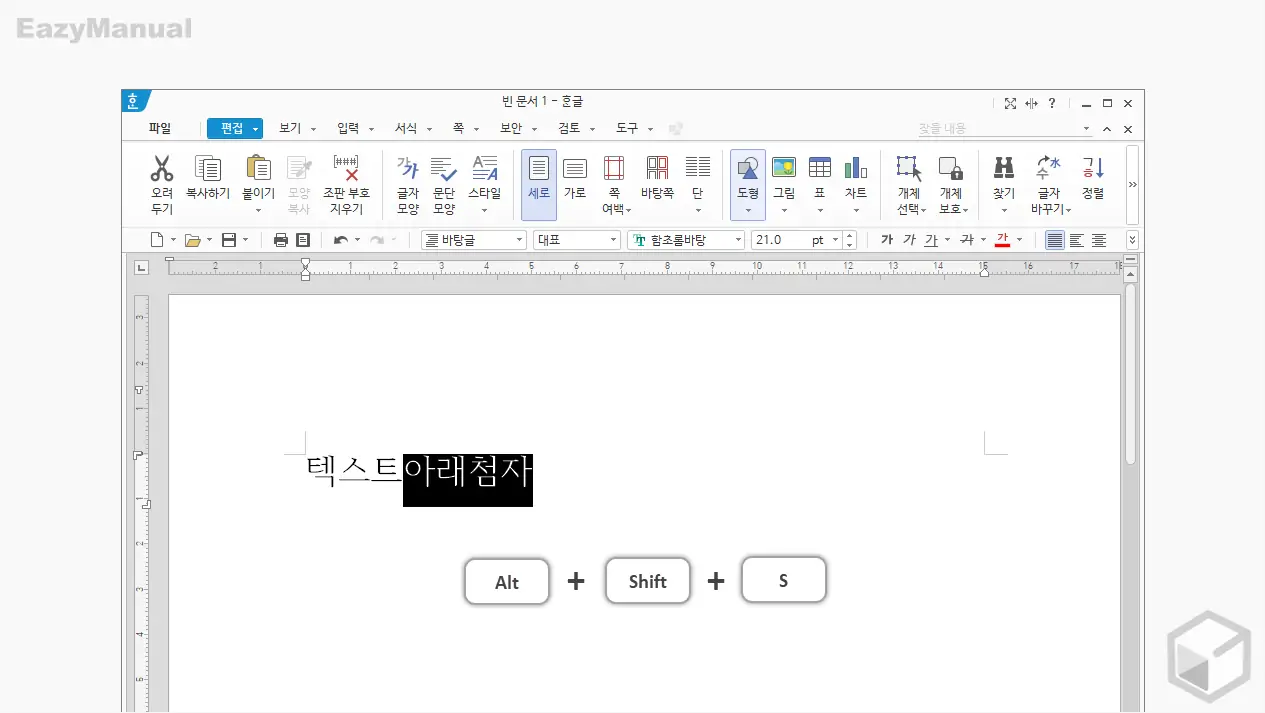1265x713 pixels.
Task: Click the 조판 부호 지우기 icon
Action: (346, 168)
